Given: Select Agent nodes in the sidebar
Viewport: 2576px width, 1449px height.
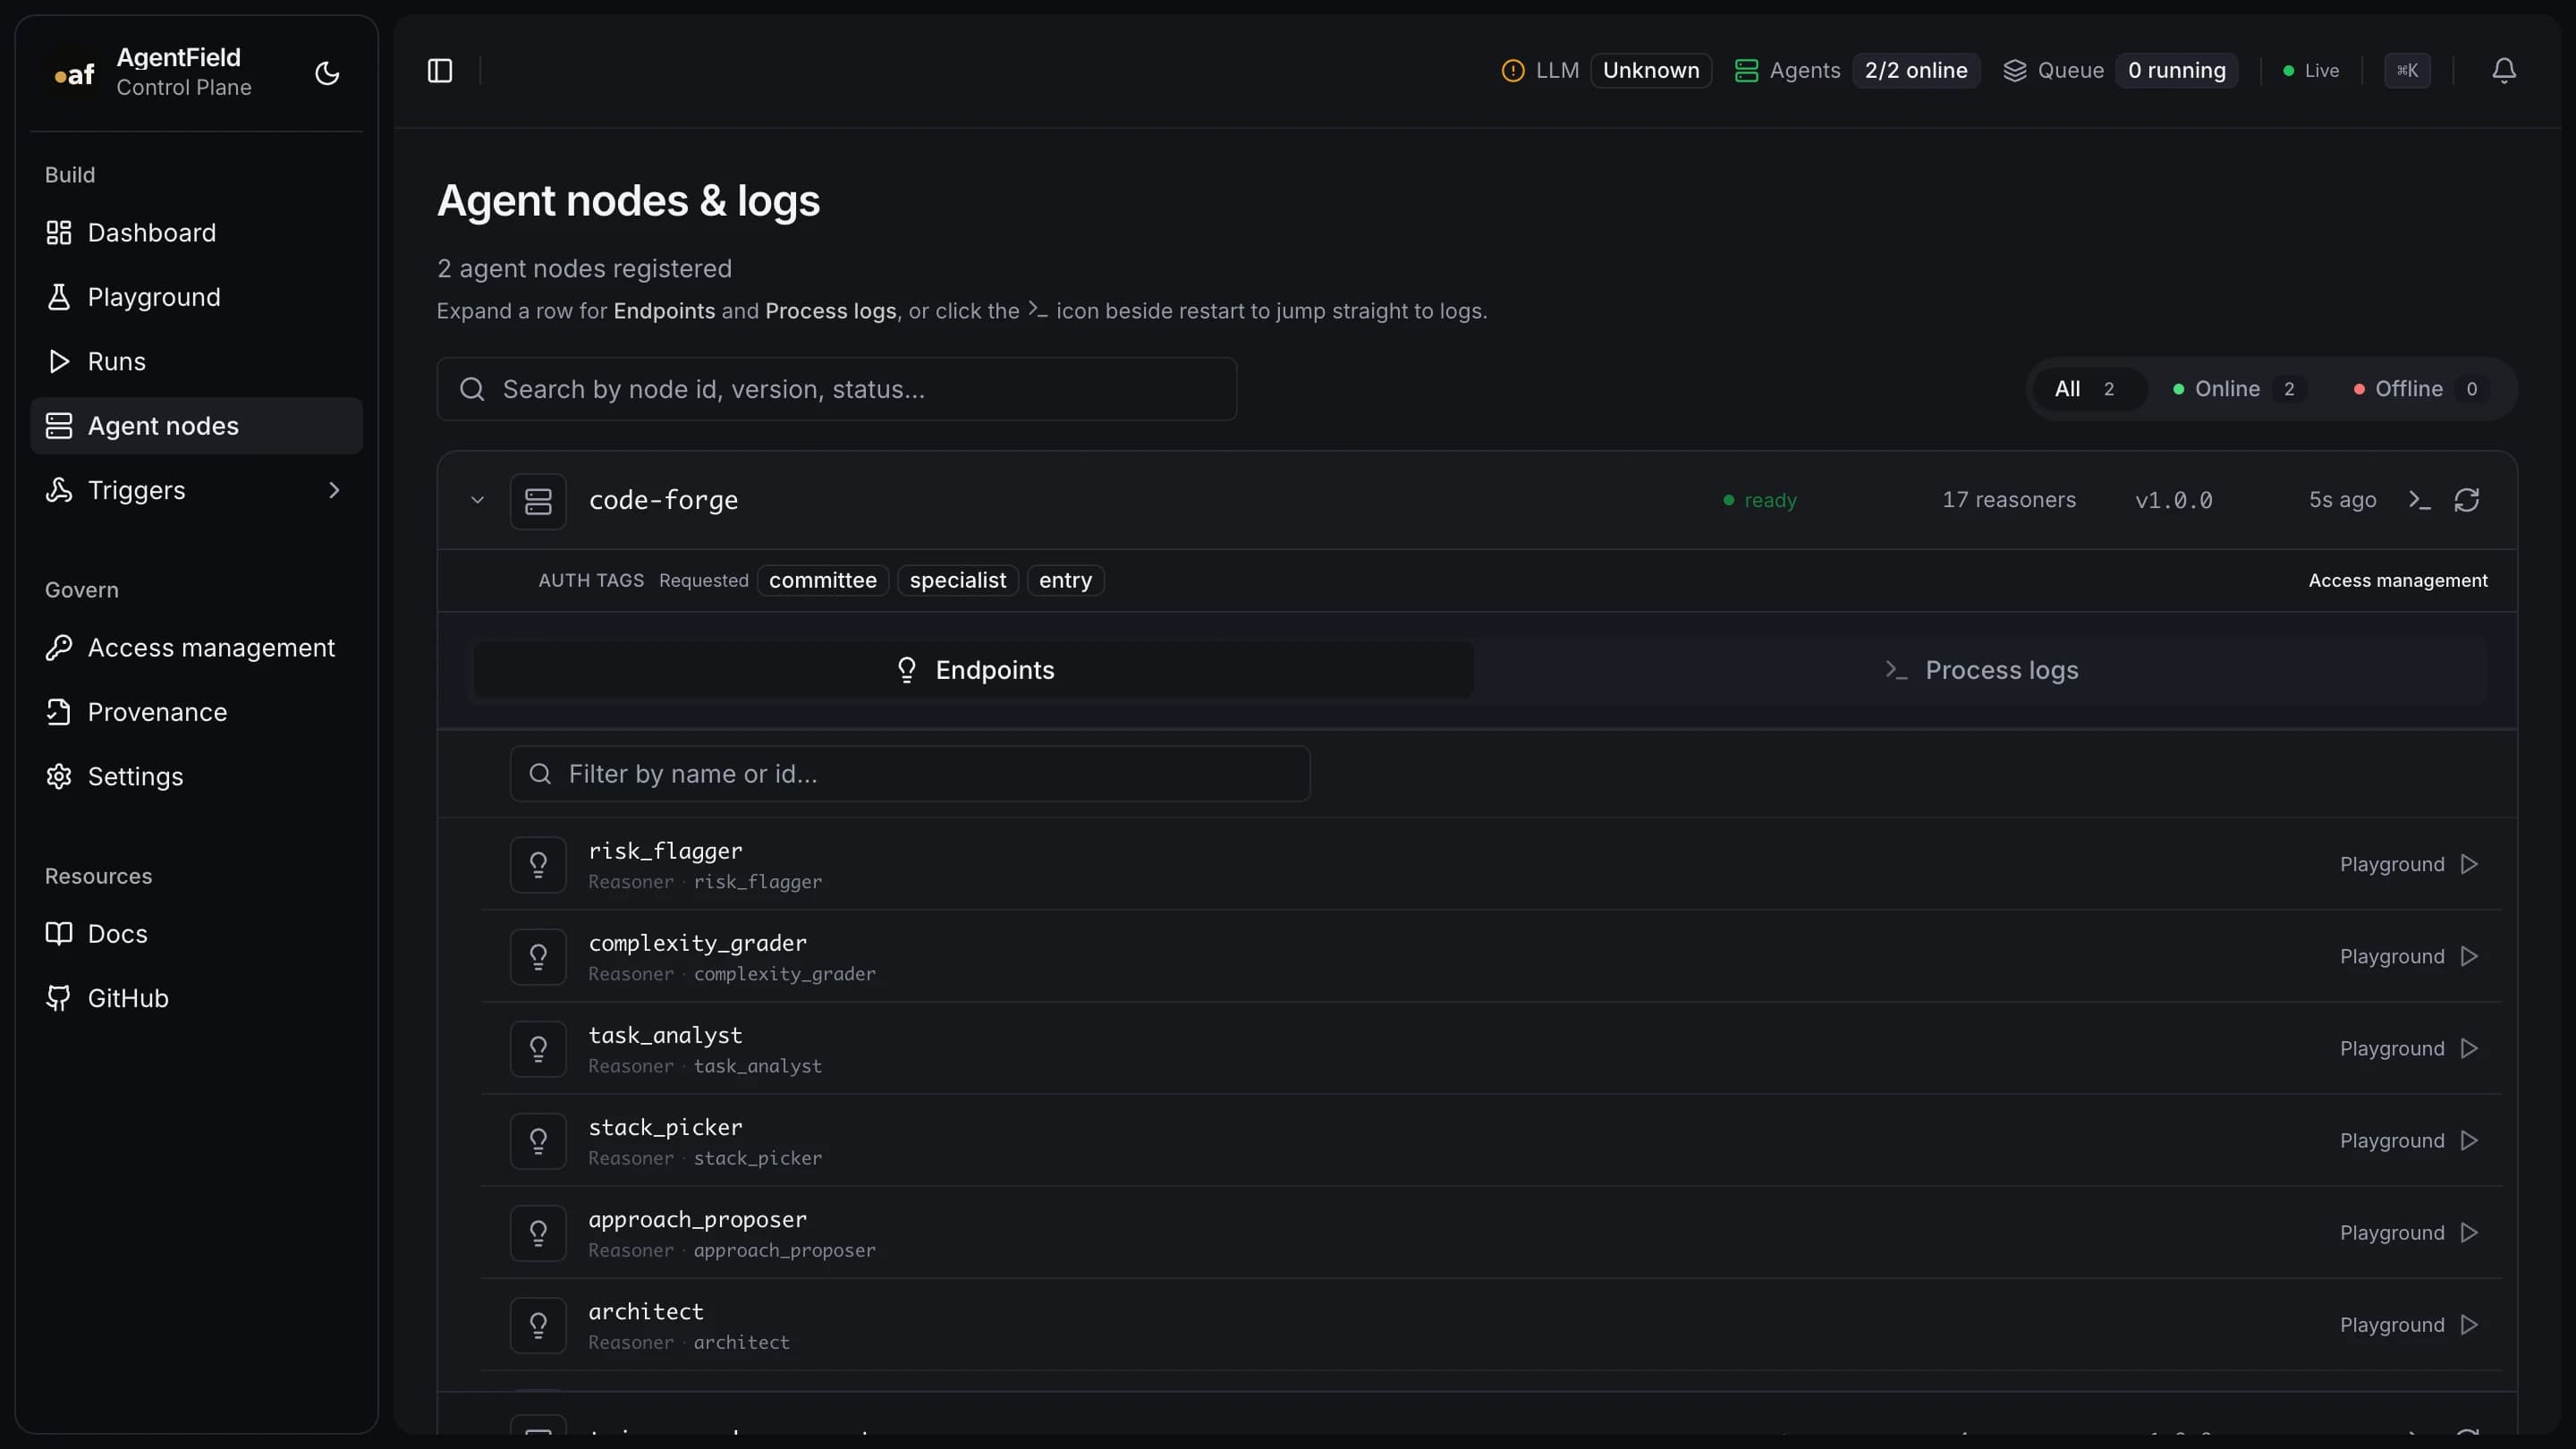Looking at the screenshot, I should (196, 426).
